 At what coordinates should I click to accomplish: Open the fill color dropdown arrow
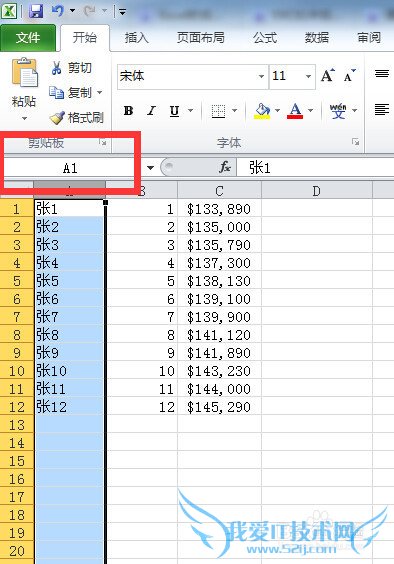click(x=277, y=110)
